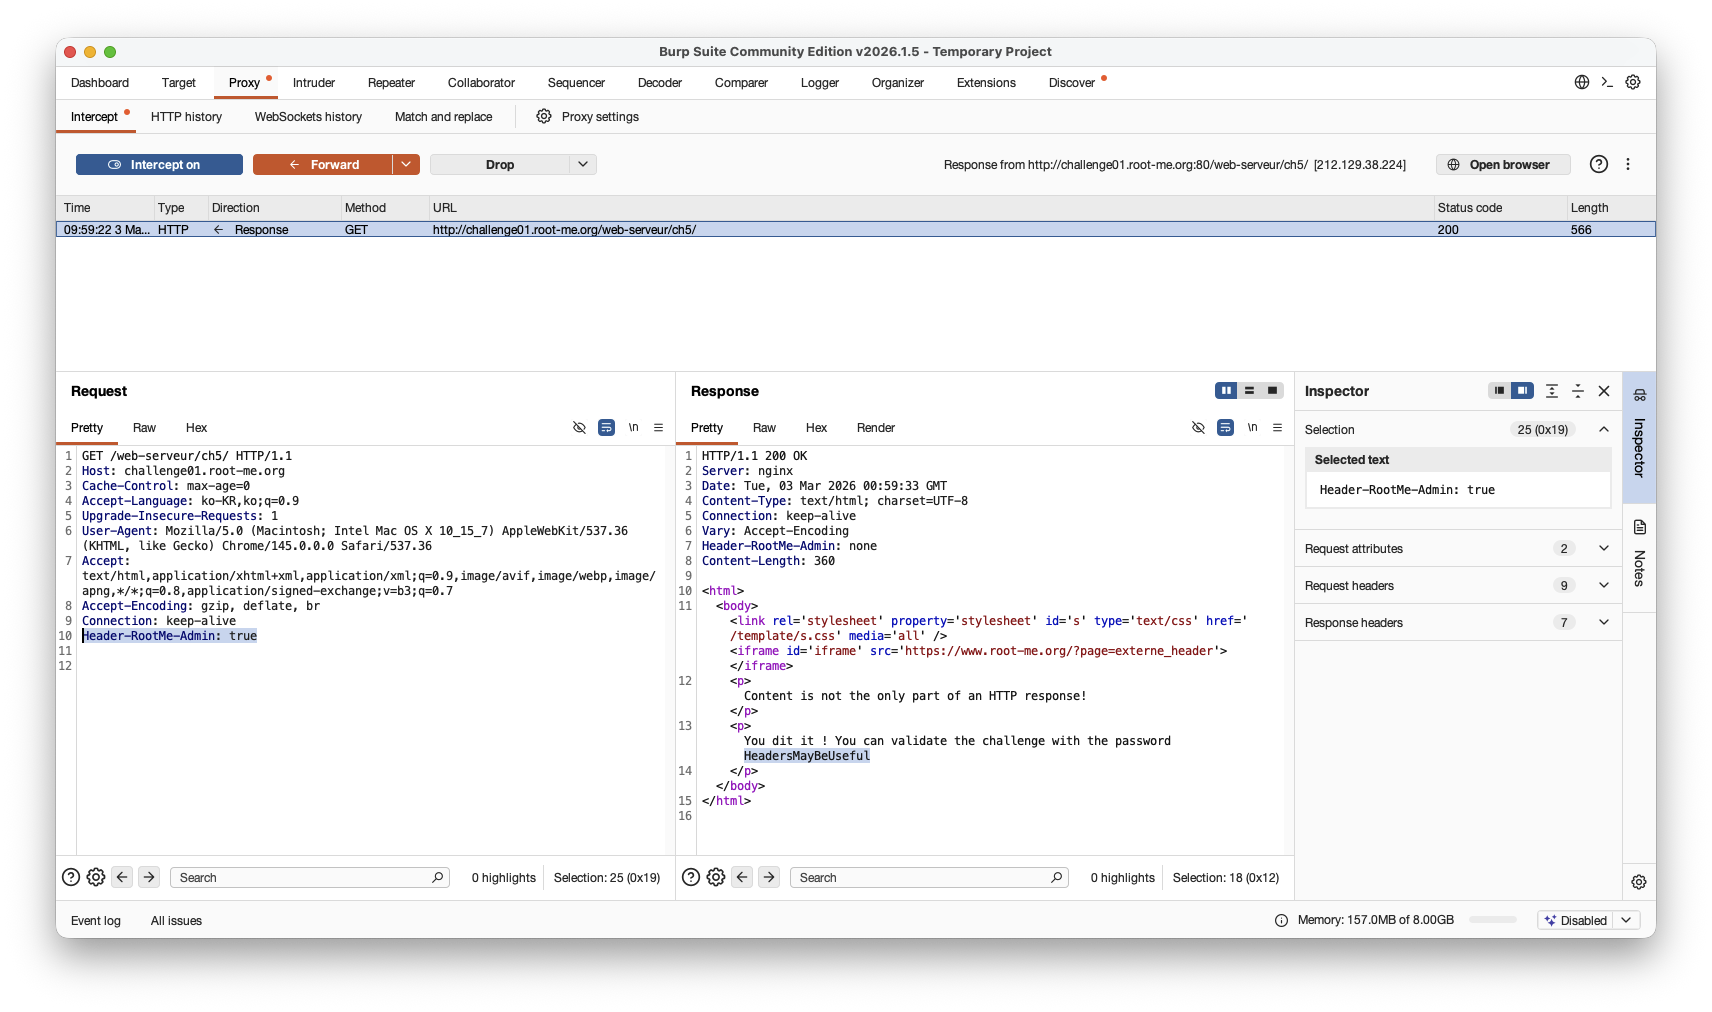Open the Repeater tab

pos(391,83)
